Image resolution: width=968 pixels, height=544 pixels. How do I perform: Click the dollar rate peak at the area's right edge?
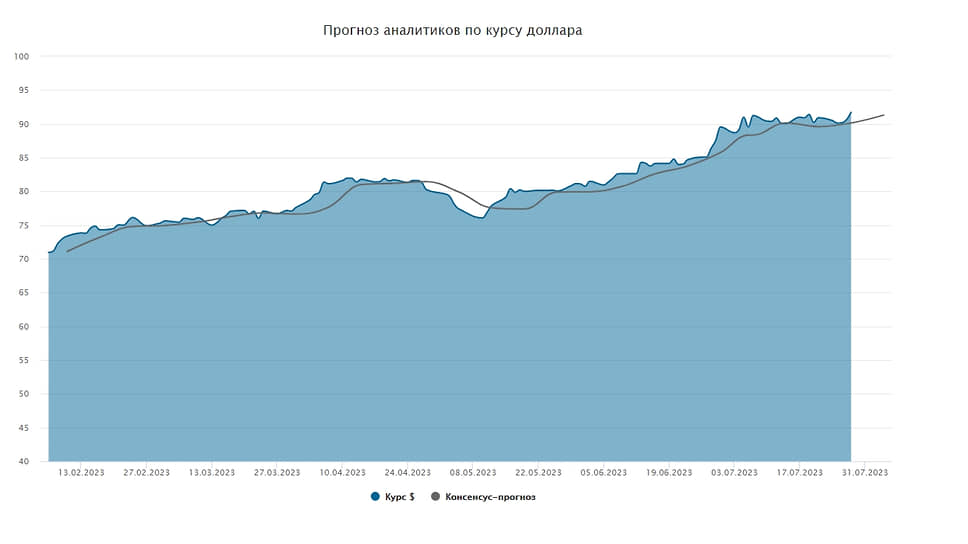(851, 113)
